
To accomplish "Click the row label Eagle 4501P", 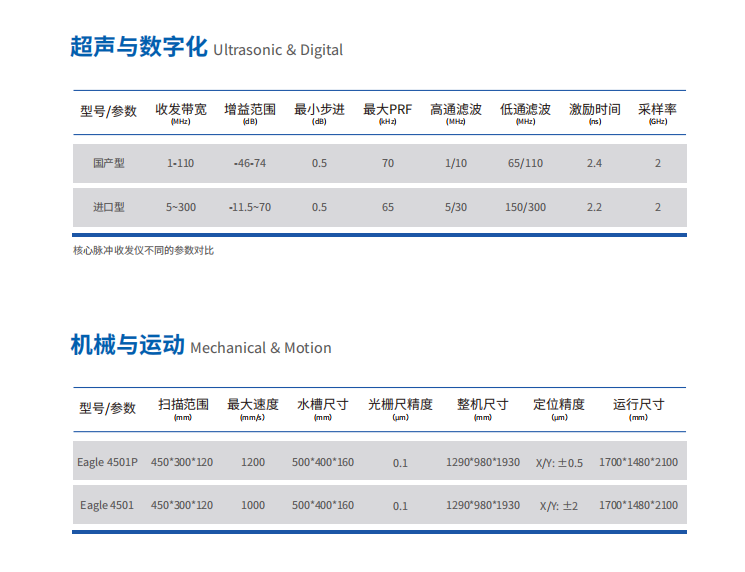I will click(x=107, y=462).
